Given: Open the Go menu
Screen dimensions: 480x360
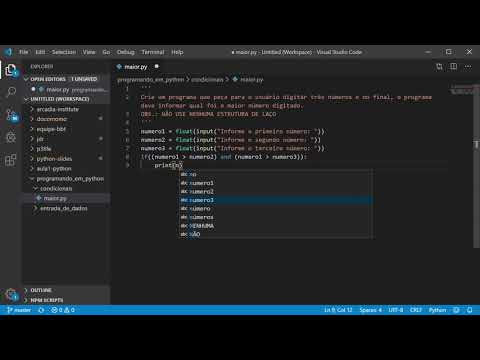Looking at the screenshot, I should pyautogui.click(x=106, y=52).
